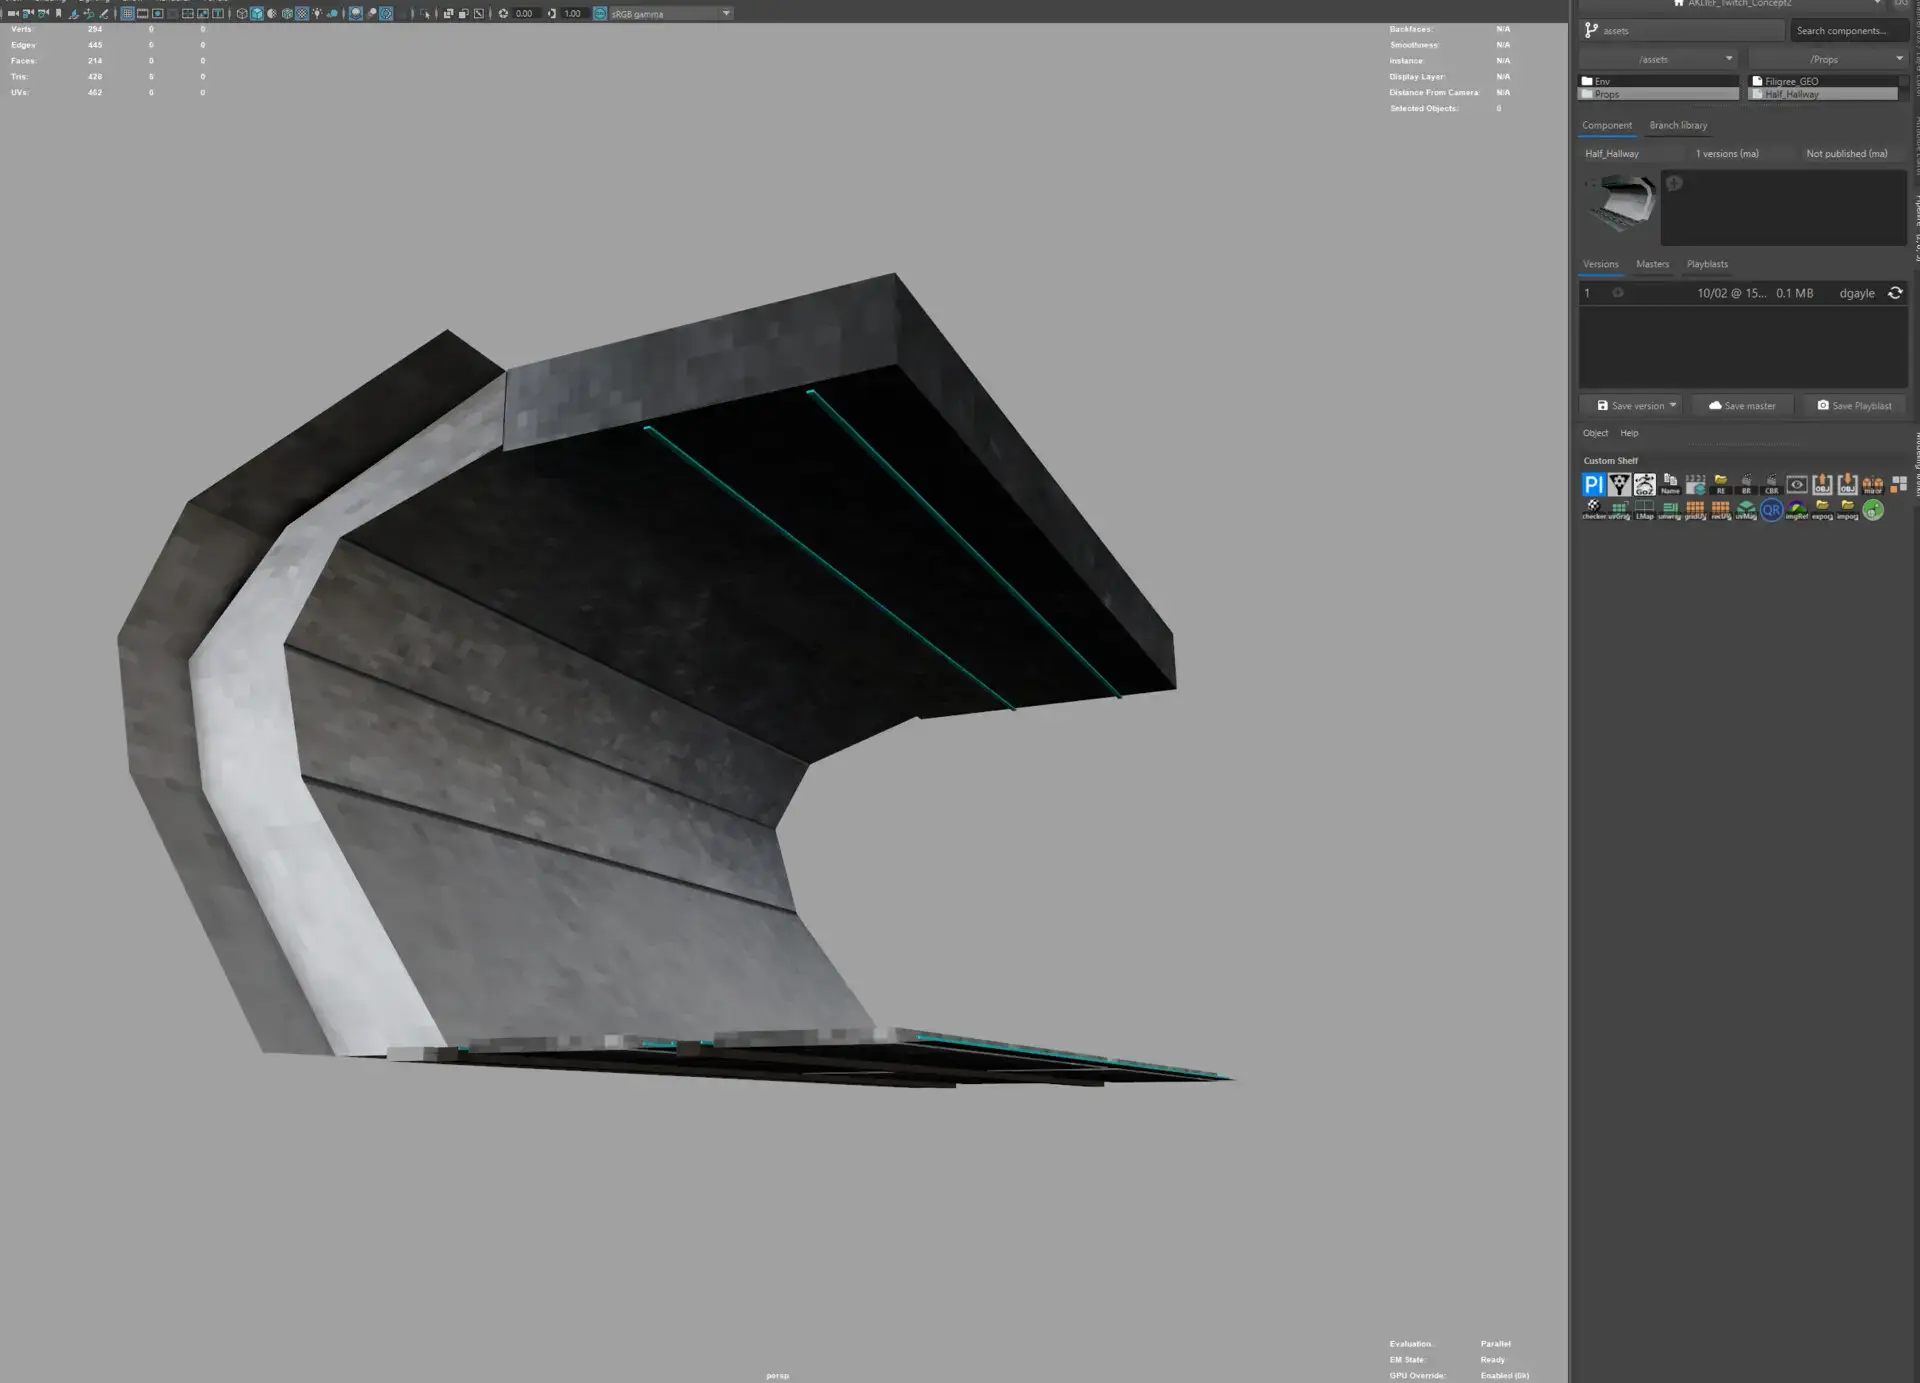Toggle use all lights bulb icon
This screenshot has height=1383, width=1920.
317,13
